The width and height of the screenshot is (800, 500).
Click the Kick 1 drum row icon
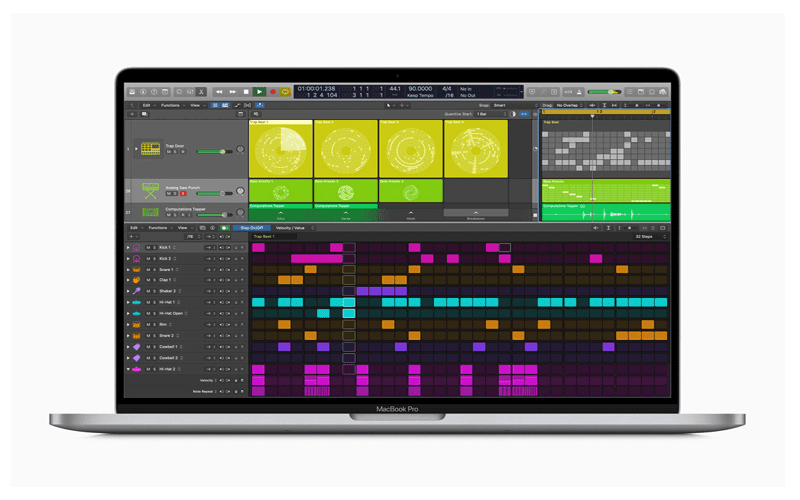[136, 246]
